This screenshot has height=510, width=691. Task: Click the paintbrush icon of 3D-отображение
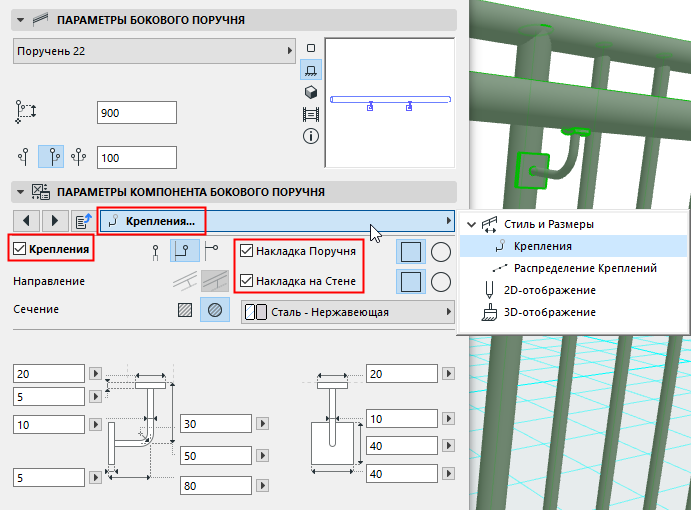coord(489,312)
